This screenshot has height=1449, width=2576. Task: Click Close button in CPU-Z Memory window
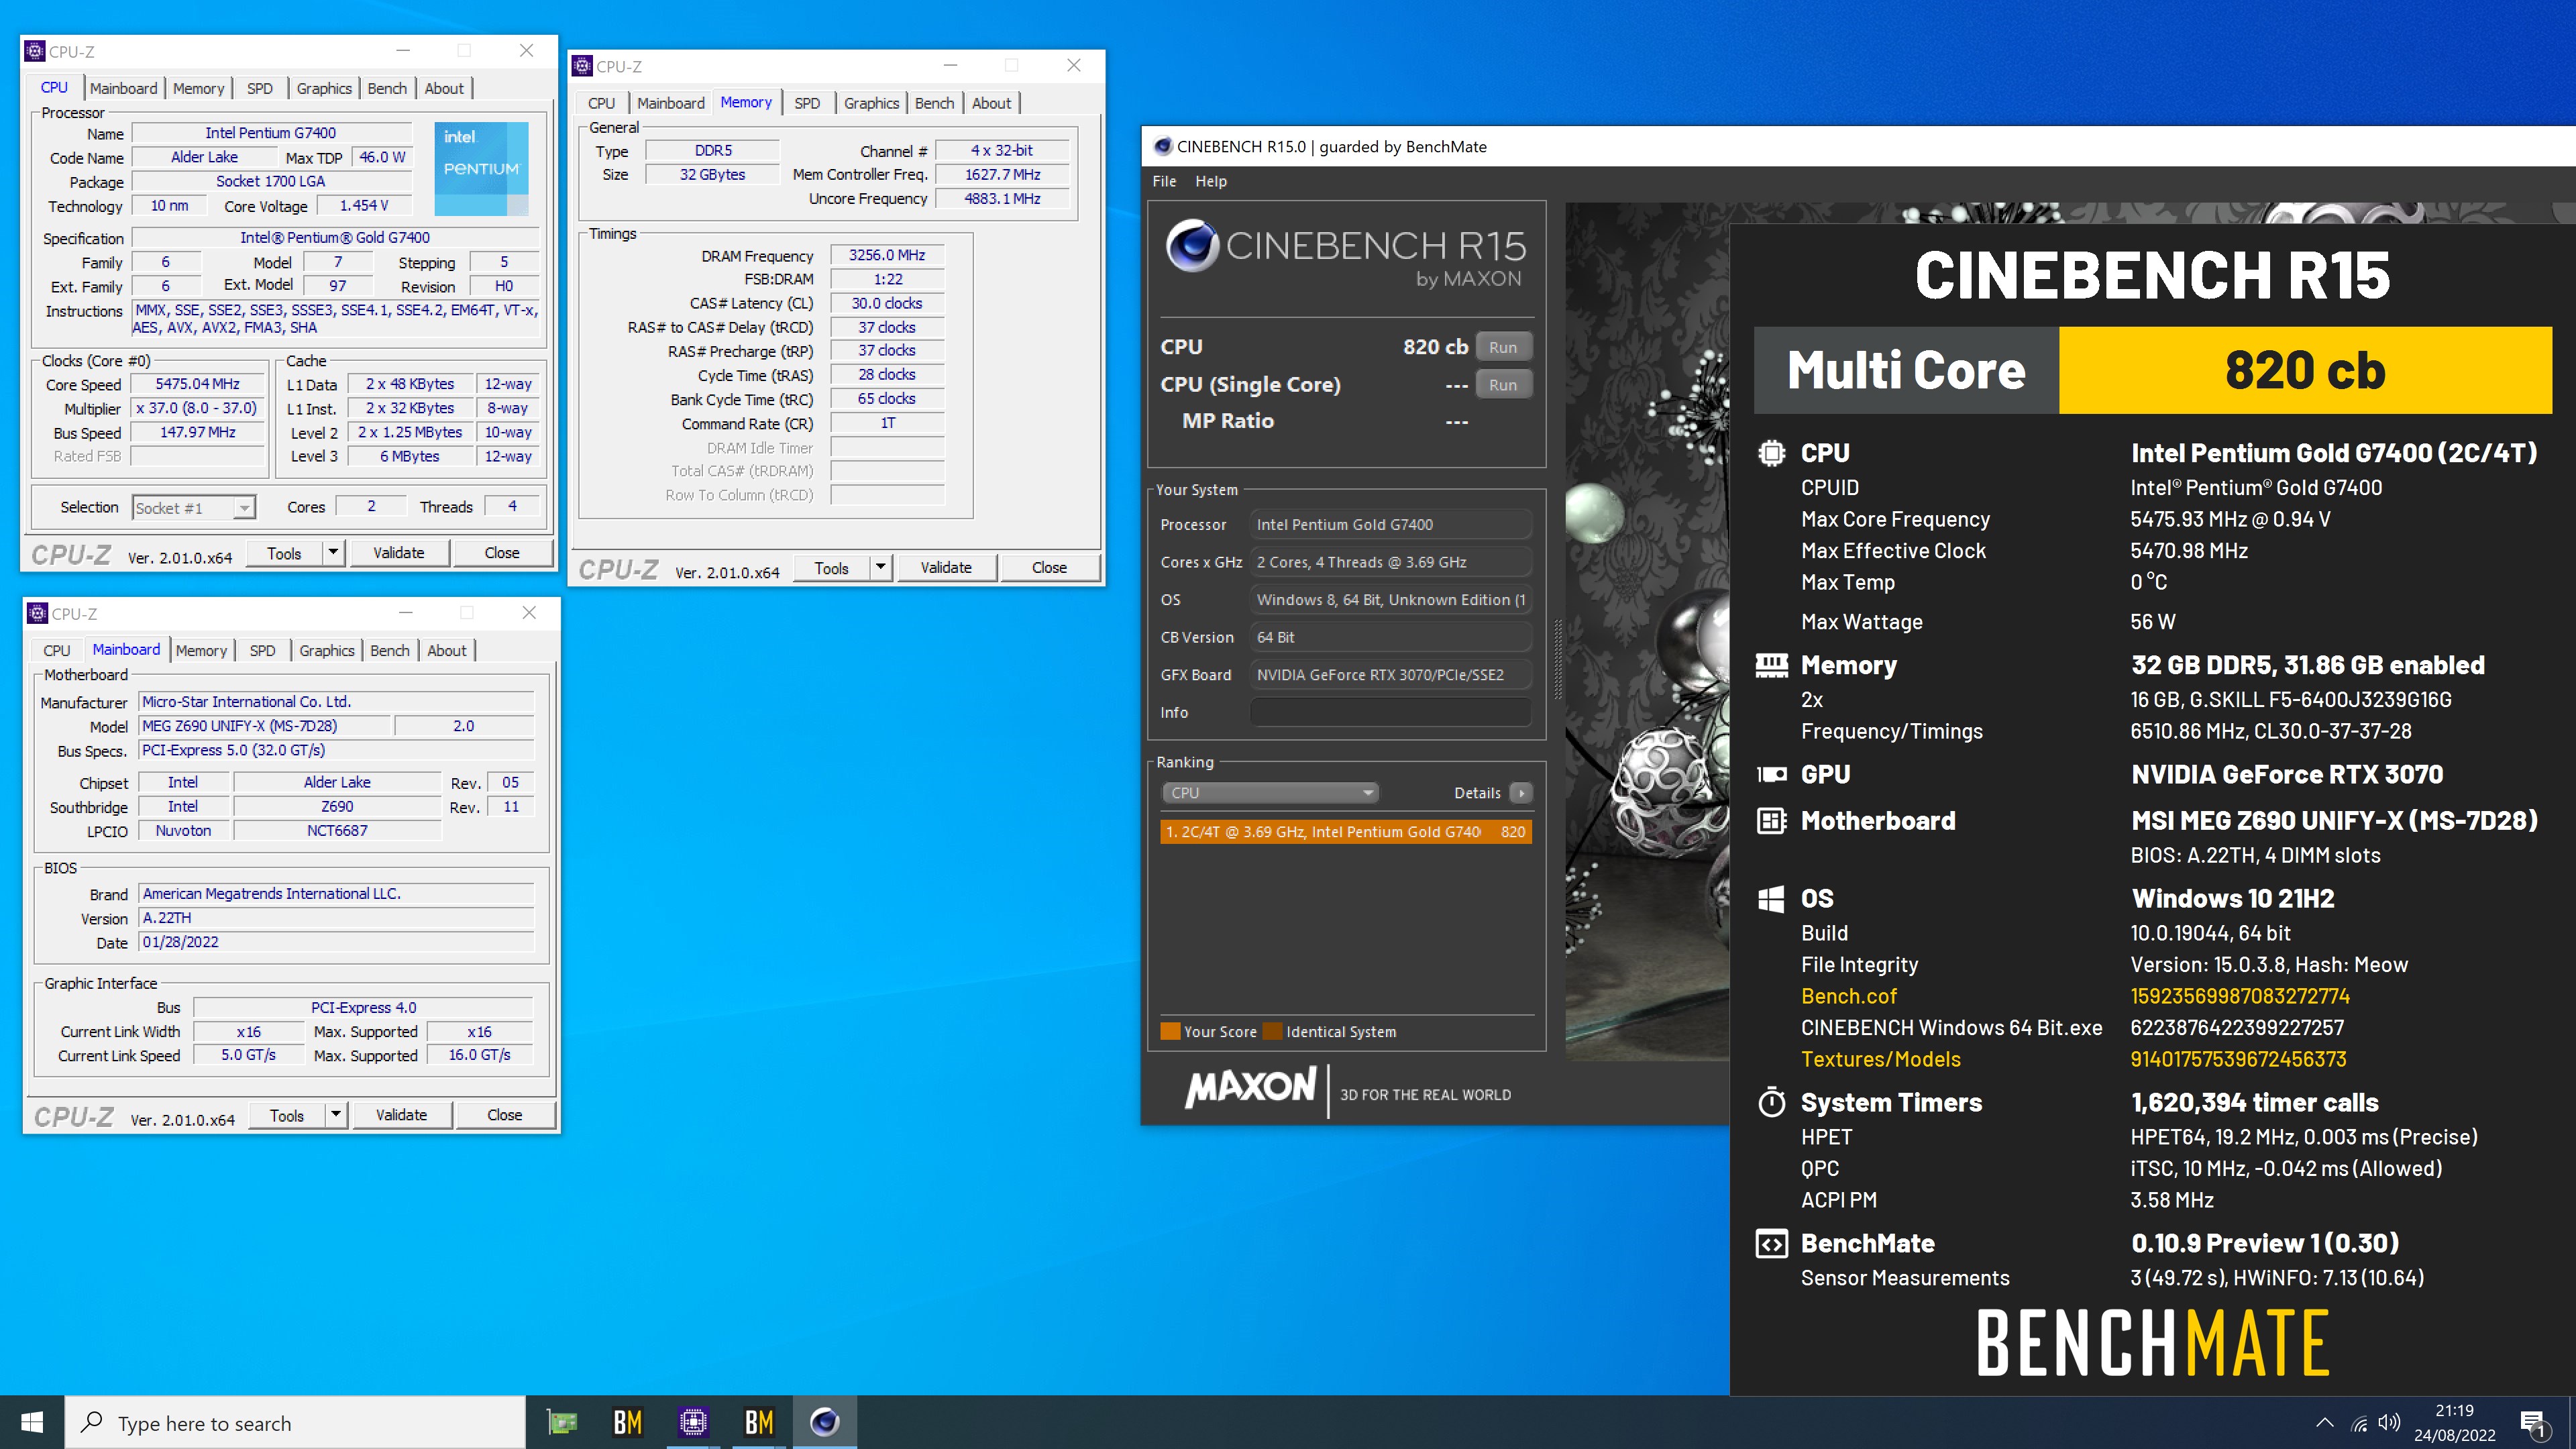pyautogui.click(x=1049, y=567)
